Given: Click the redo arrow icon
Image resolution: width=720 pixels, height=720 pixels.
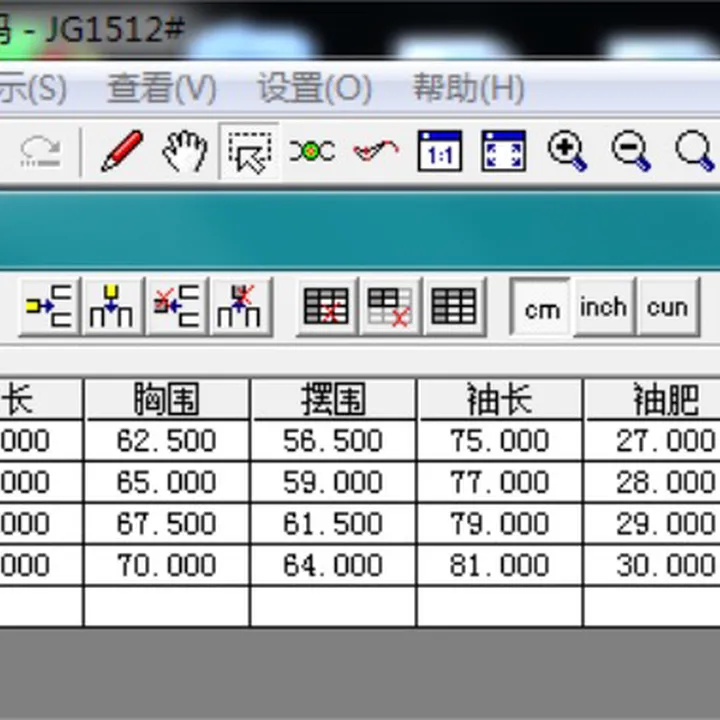Looking at the screenshot, I should 40,152.
